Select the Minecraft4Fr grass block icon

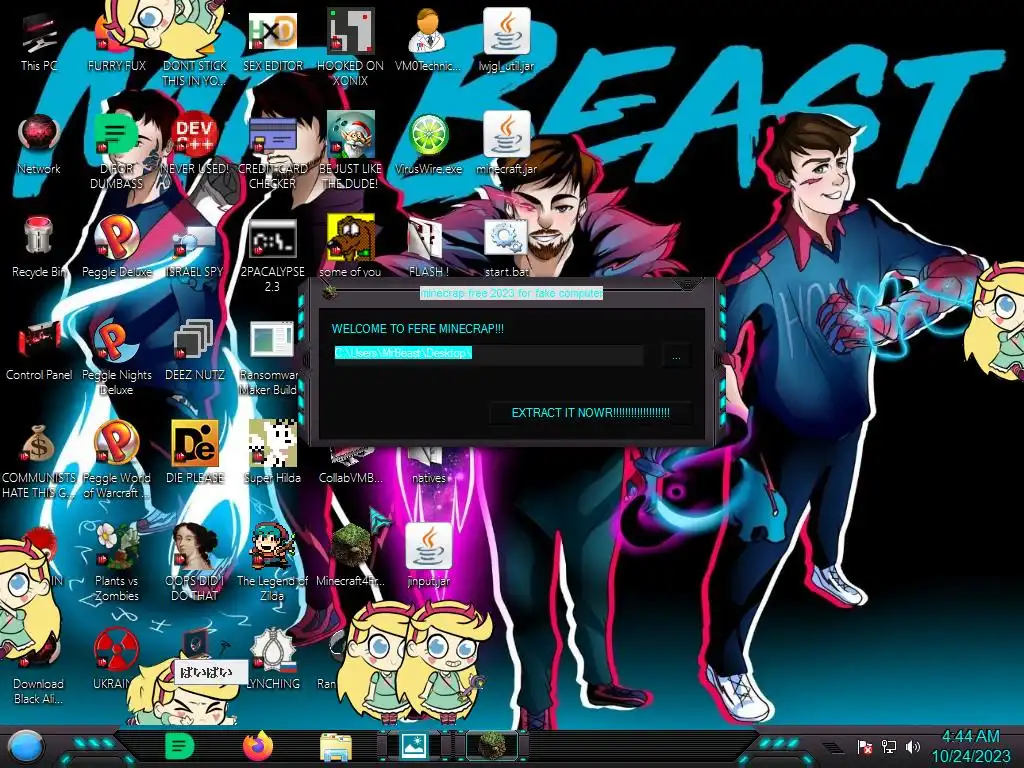pos(350,556)
